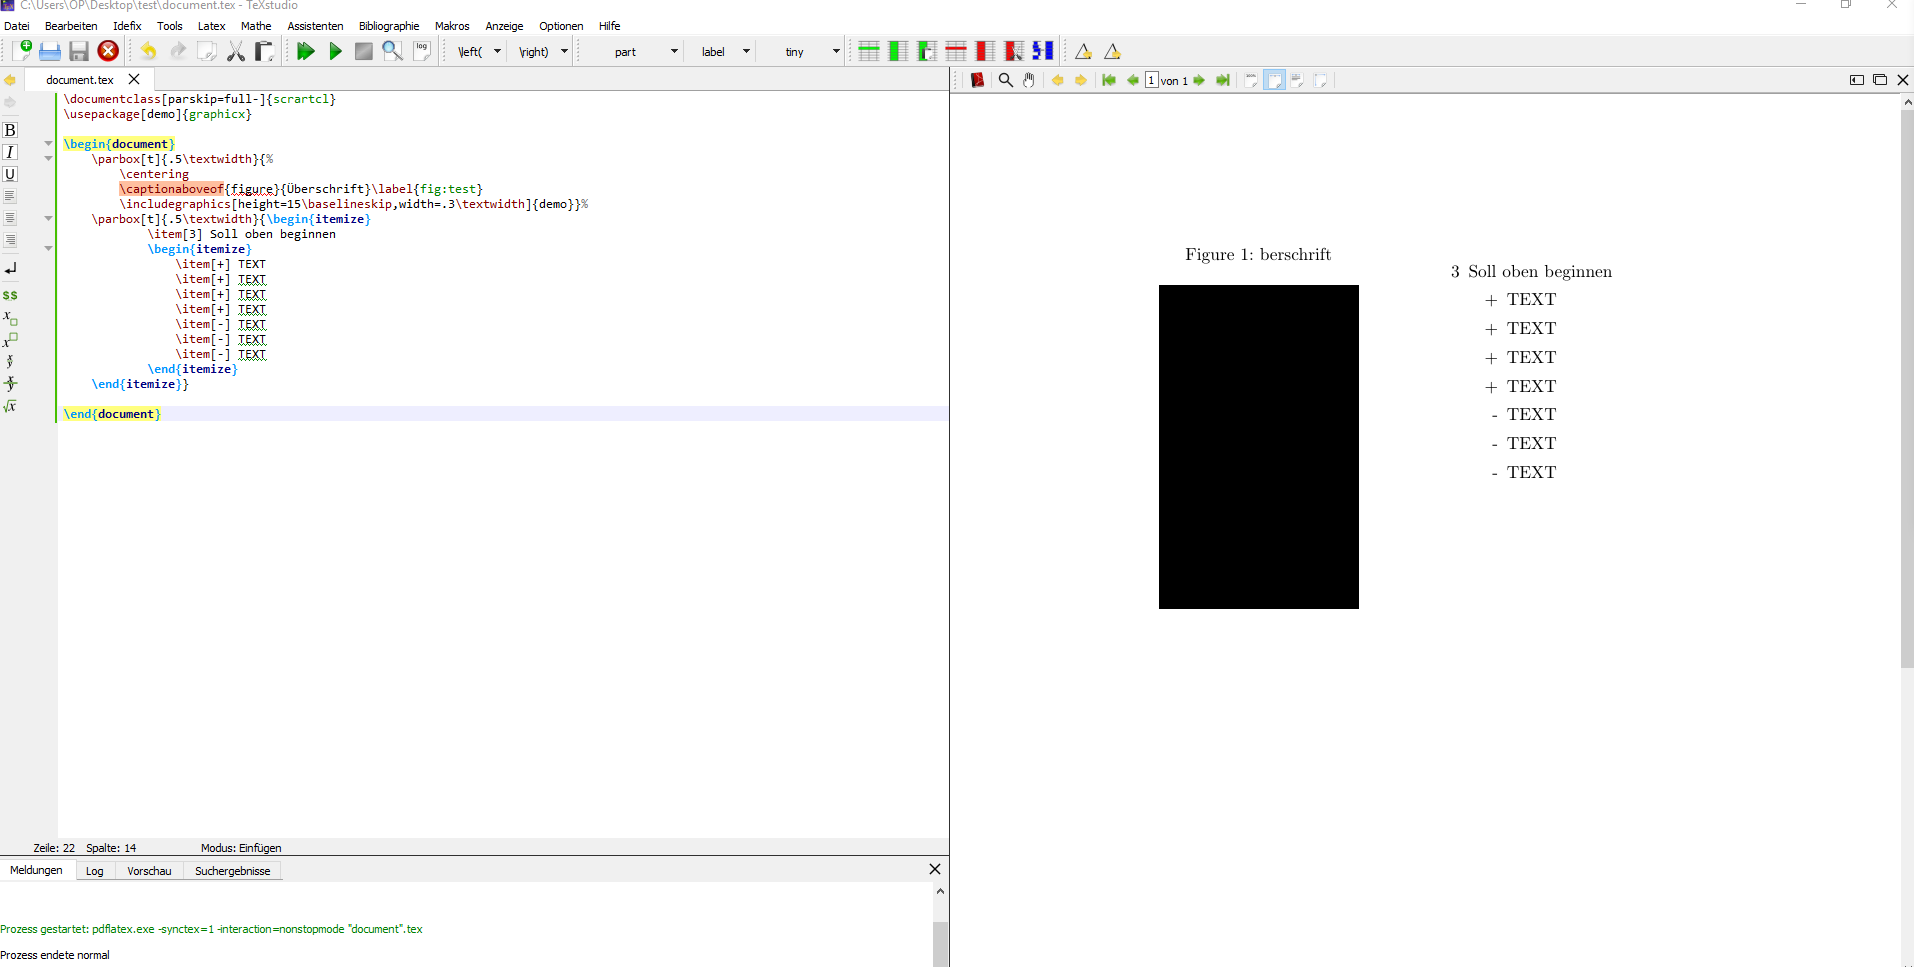Center text with the center-align icon

click(x=10, y=218)
